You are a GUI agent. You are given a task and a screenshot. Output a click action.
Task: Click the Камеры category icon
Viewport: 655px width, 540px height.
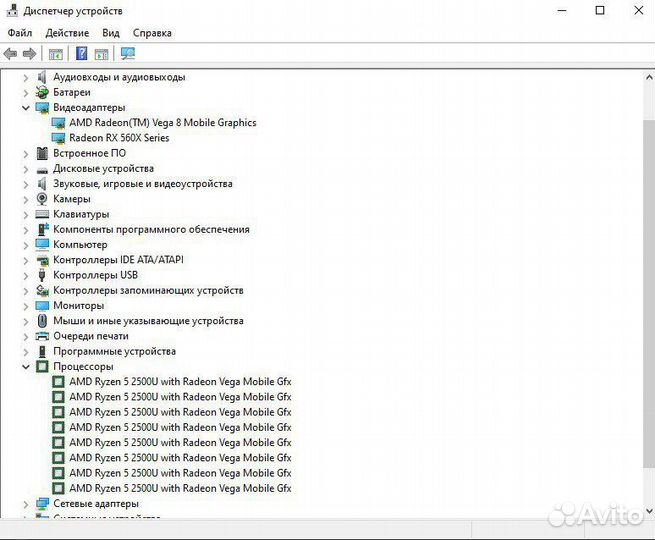(x=42, y=199)
